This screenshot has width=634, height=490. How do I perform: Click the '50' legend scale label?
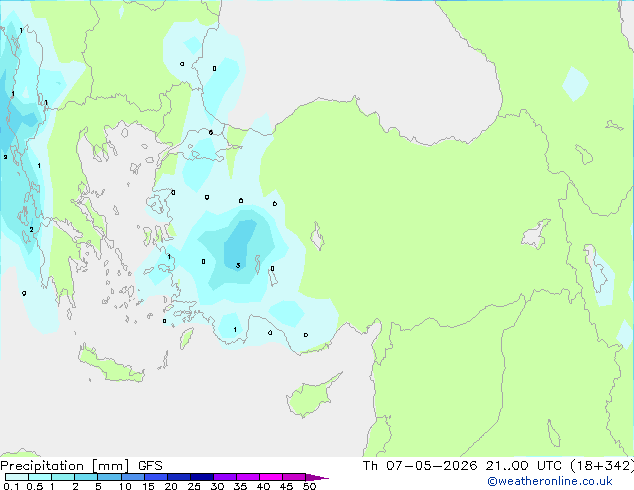pos(309,486)
